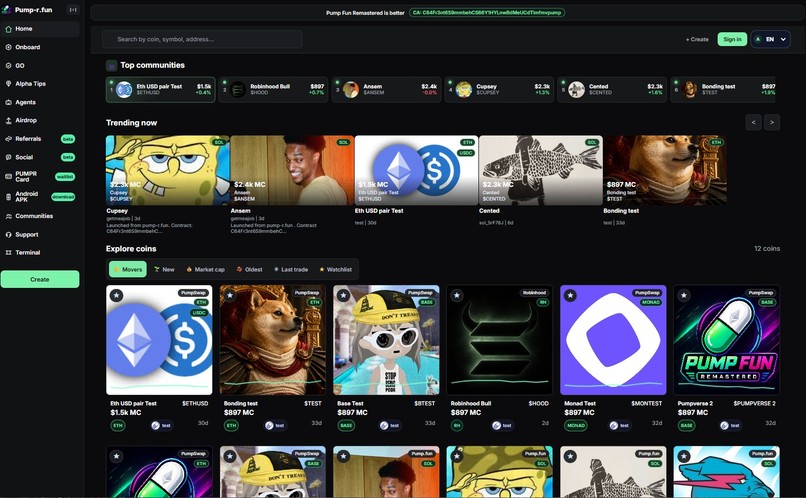Open Referrals beta in the sidebar
The width and height of the screenshot is (806, 498).
(x=40, y=139)
